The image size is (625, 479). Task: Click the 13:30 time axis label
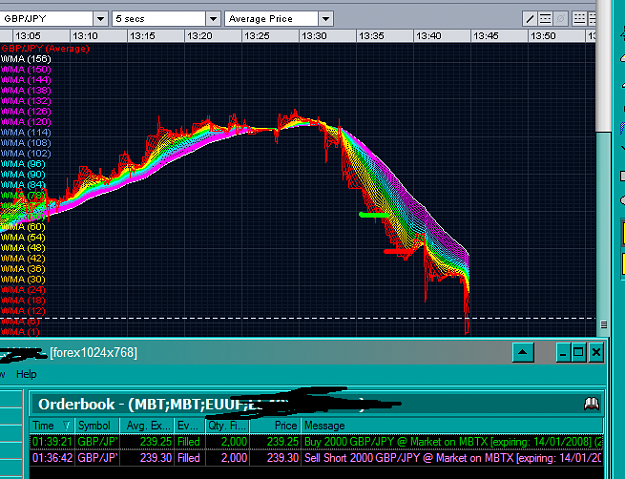coord(314,36)
